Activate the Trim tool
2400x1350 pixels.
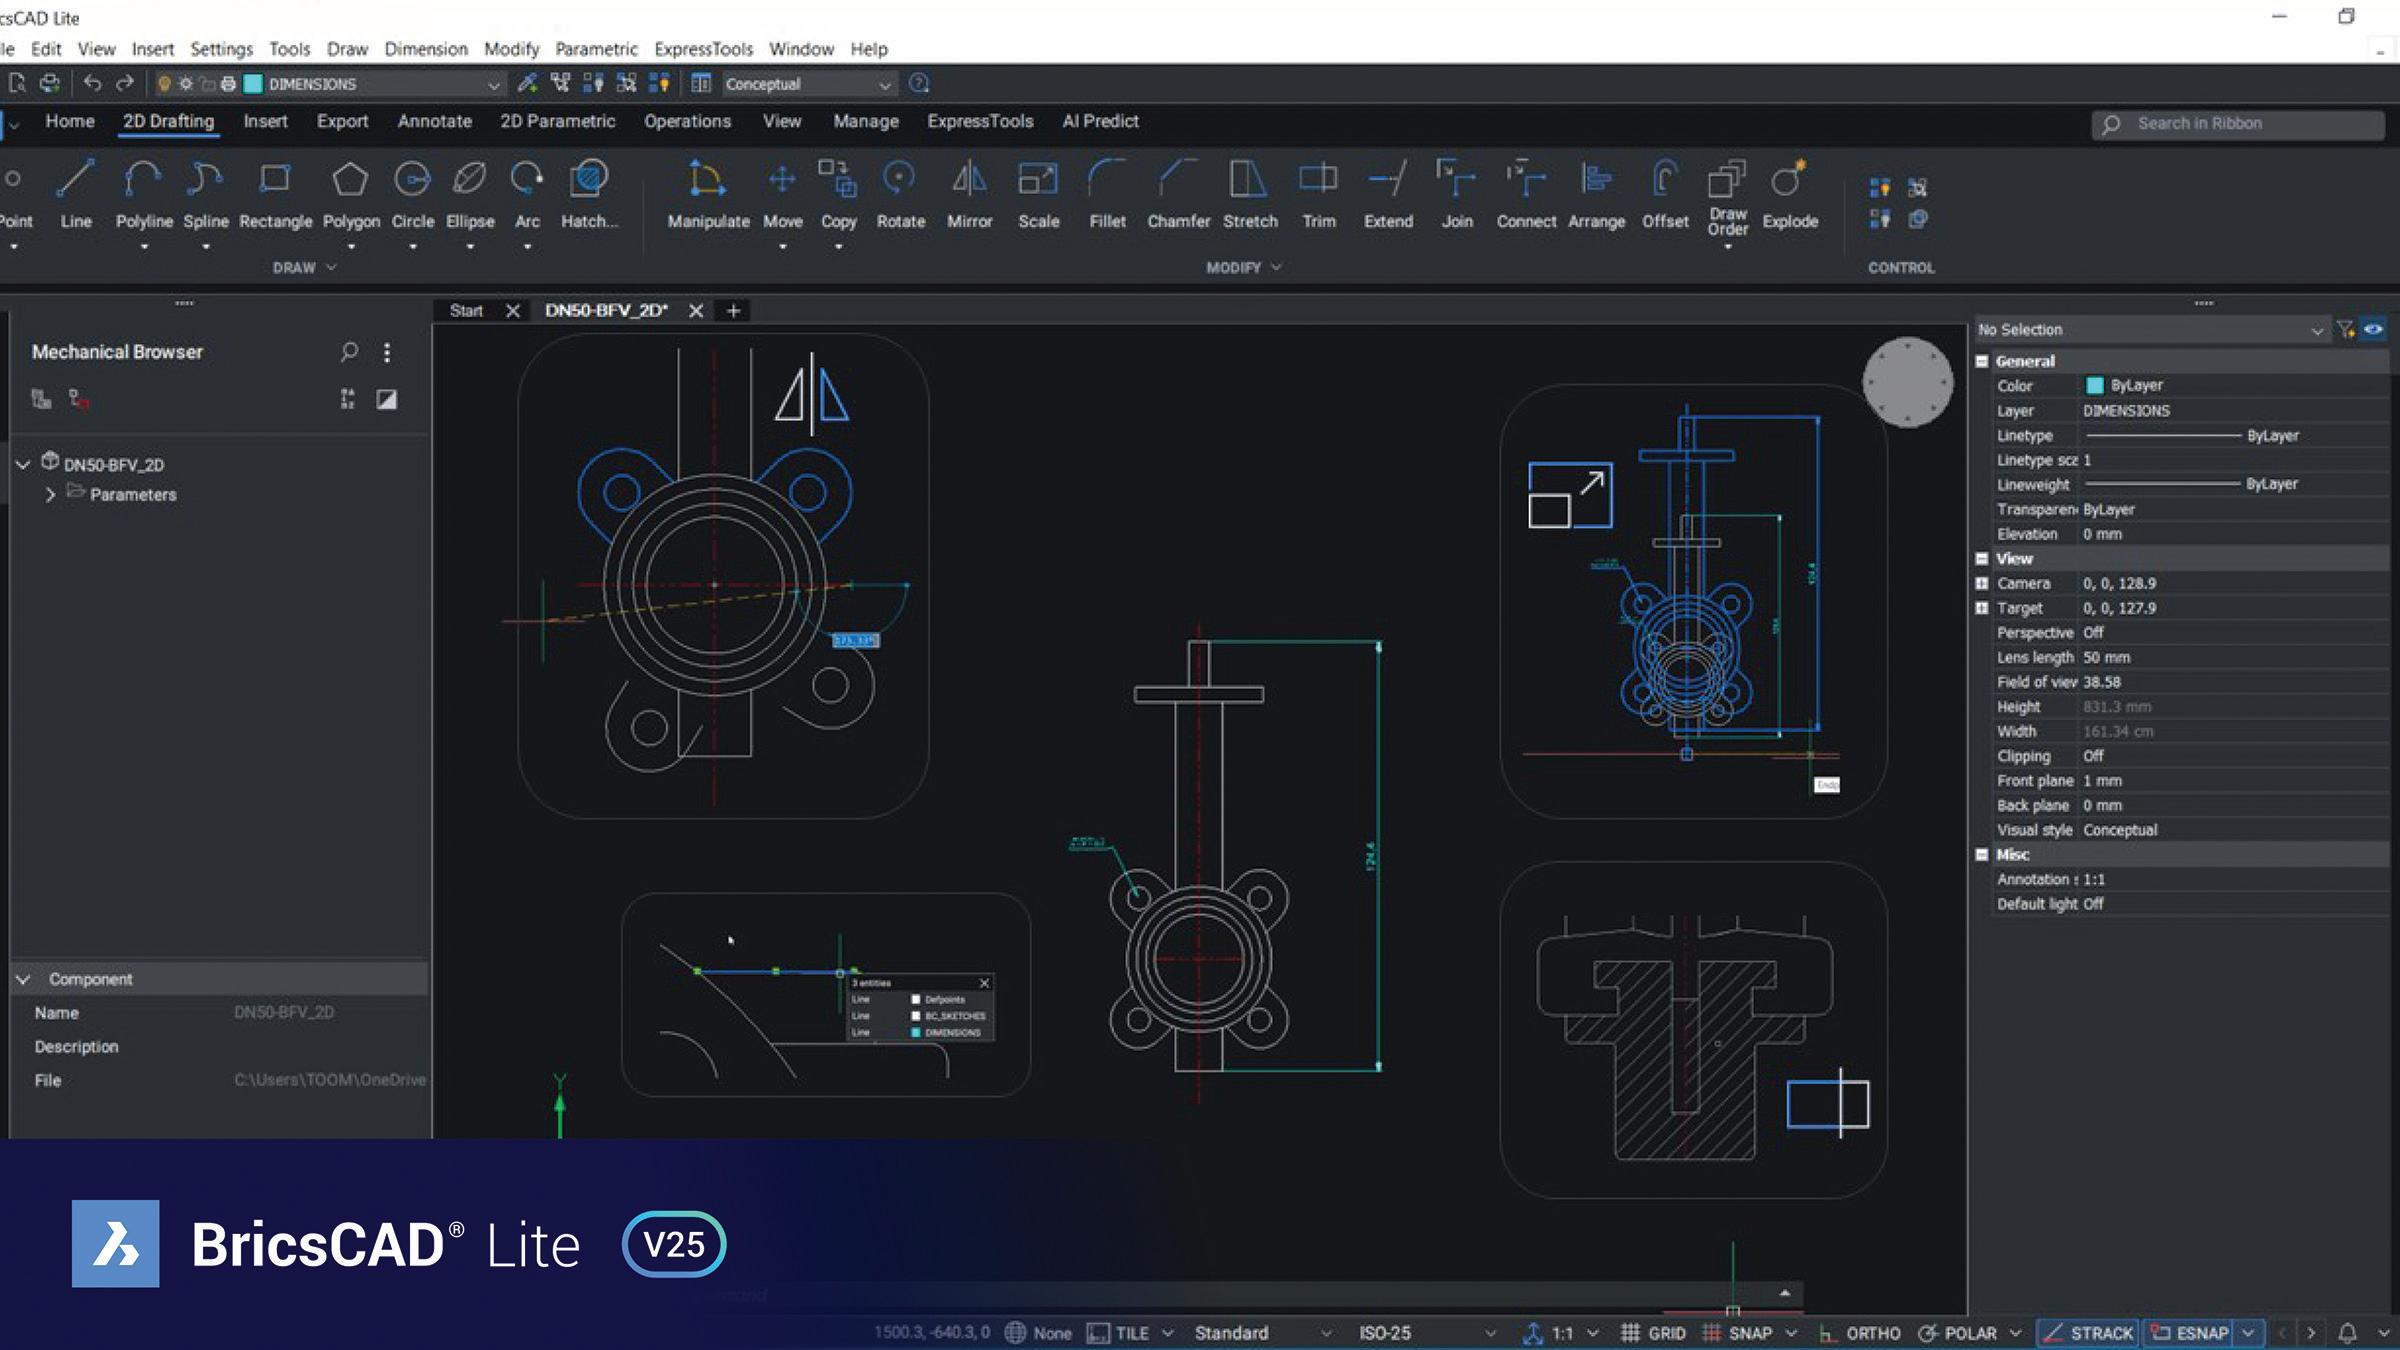click(x=1318, y=180)
